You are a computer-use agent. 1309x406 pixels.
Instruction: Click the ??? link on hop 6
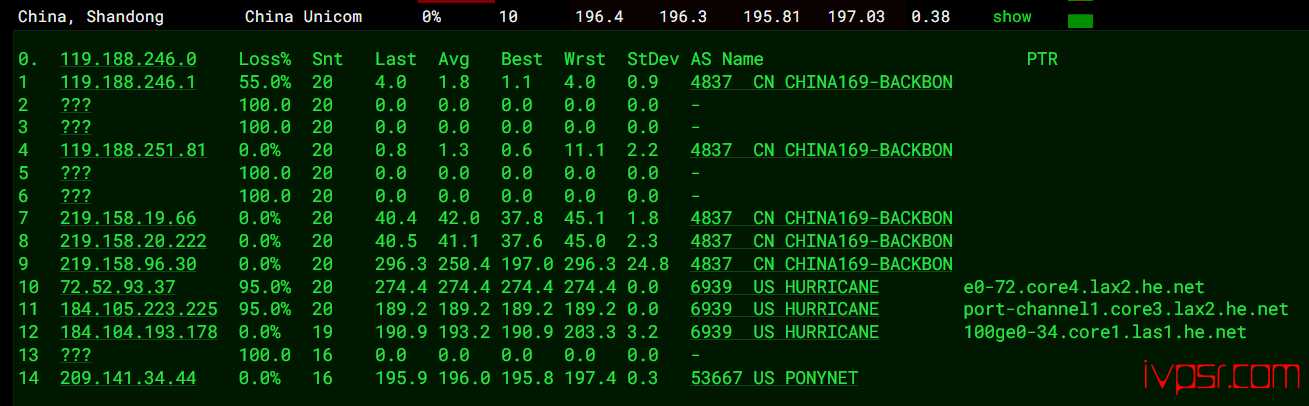pos(76,196)
